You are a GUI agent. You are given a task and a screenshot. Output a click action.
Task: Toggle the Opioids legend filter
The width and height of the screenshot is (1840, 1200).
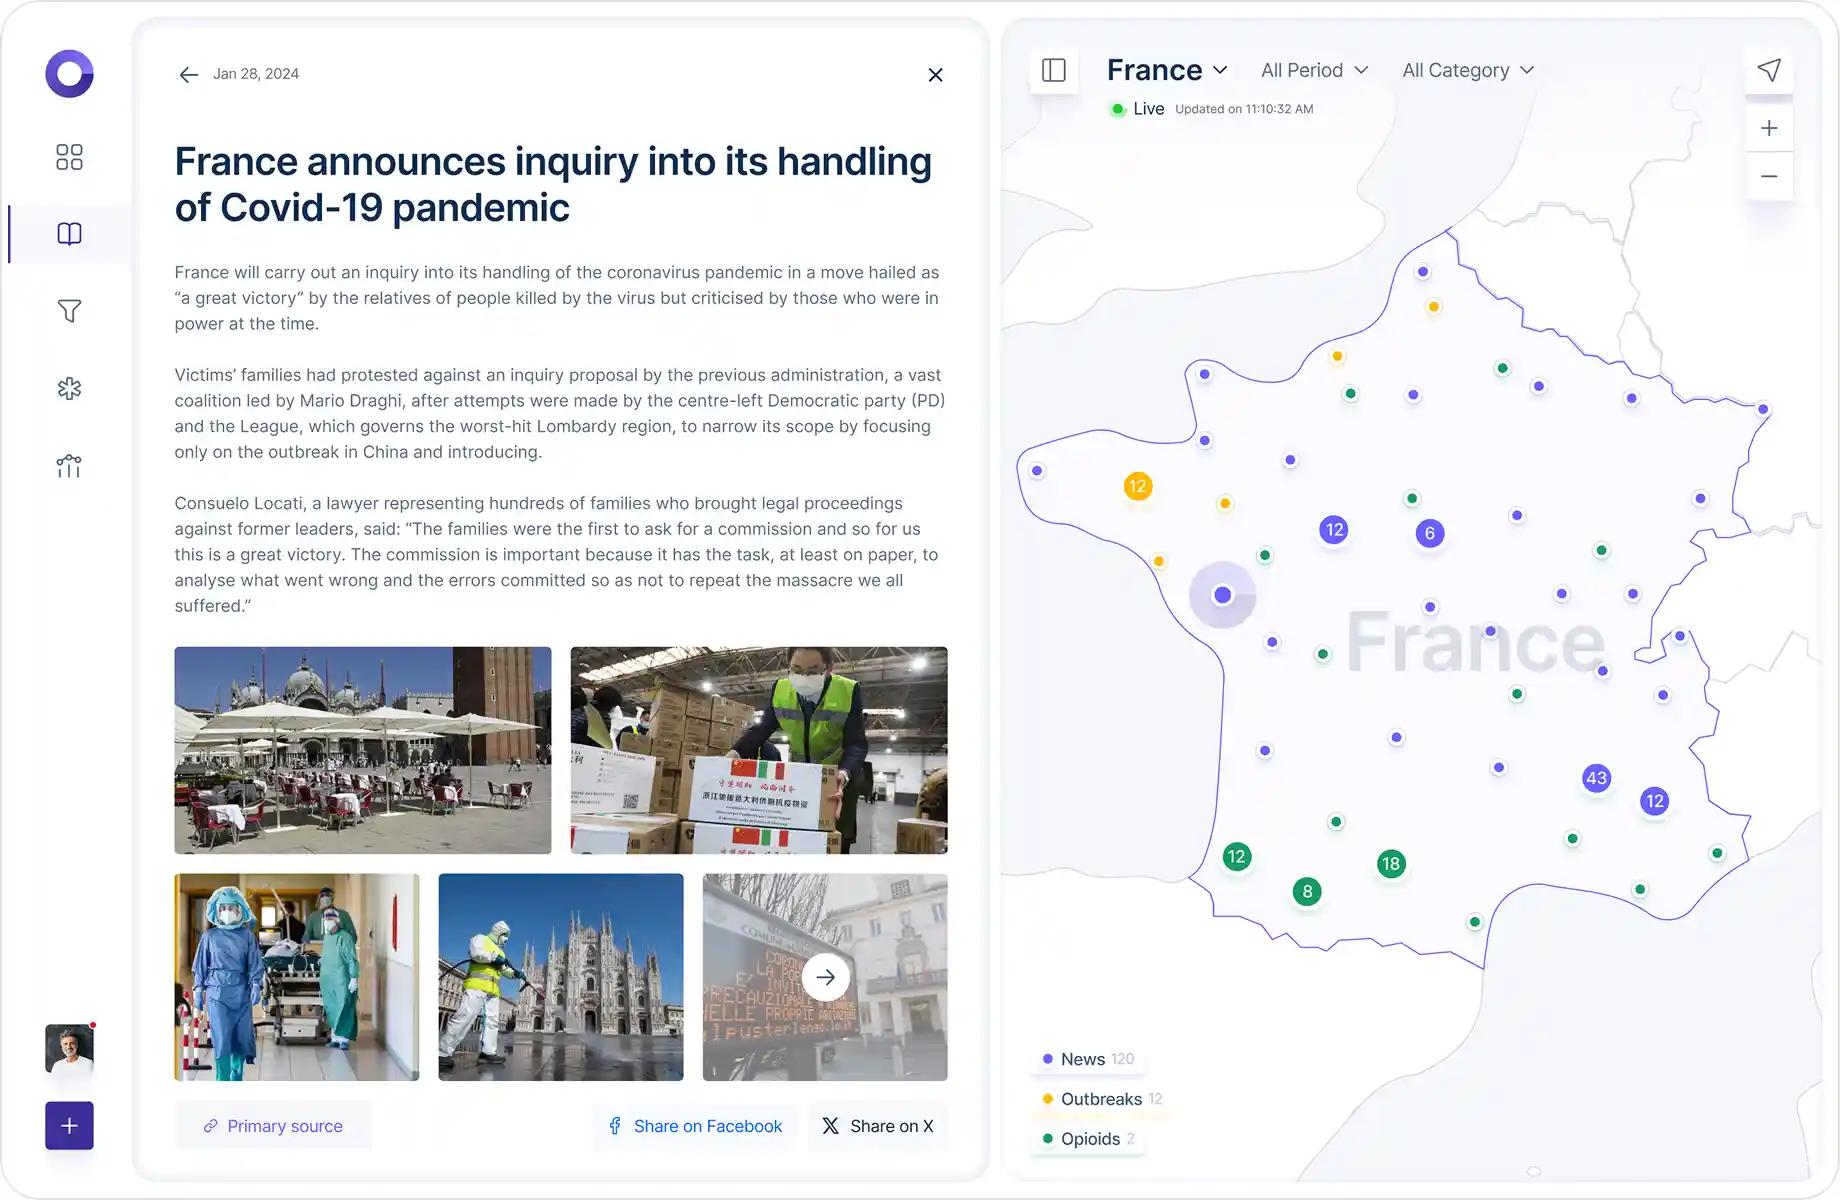(1088, 1139)
